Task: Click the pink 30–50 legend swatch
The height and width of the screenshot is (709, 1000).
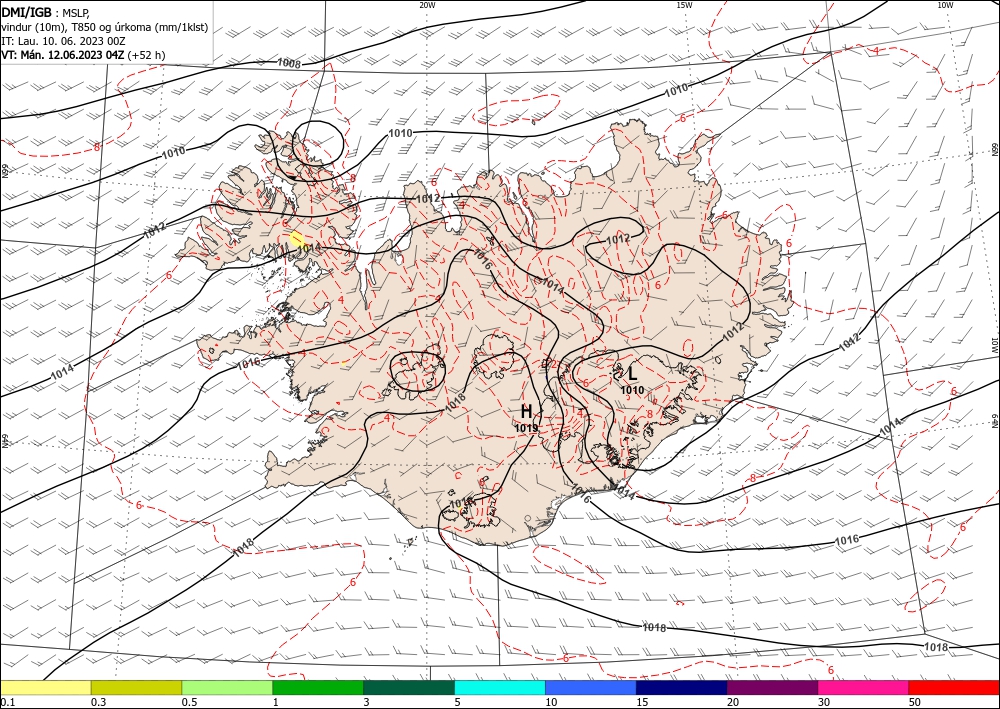Action: coord(864,687)
